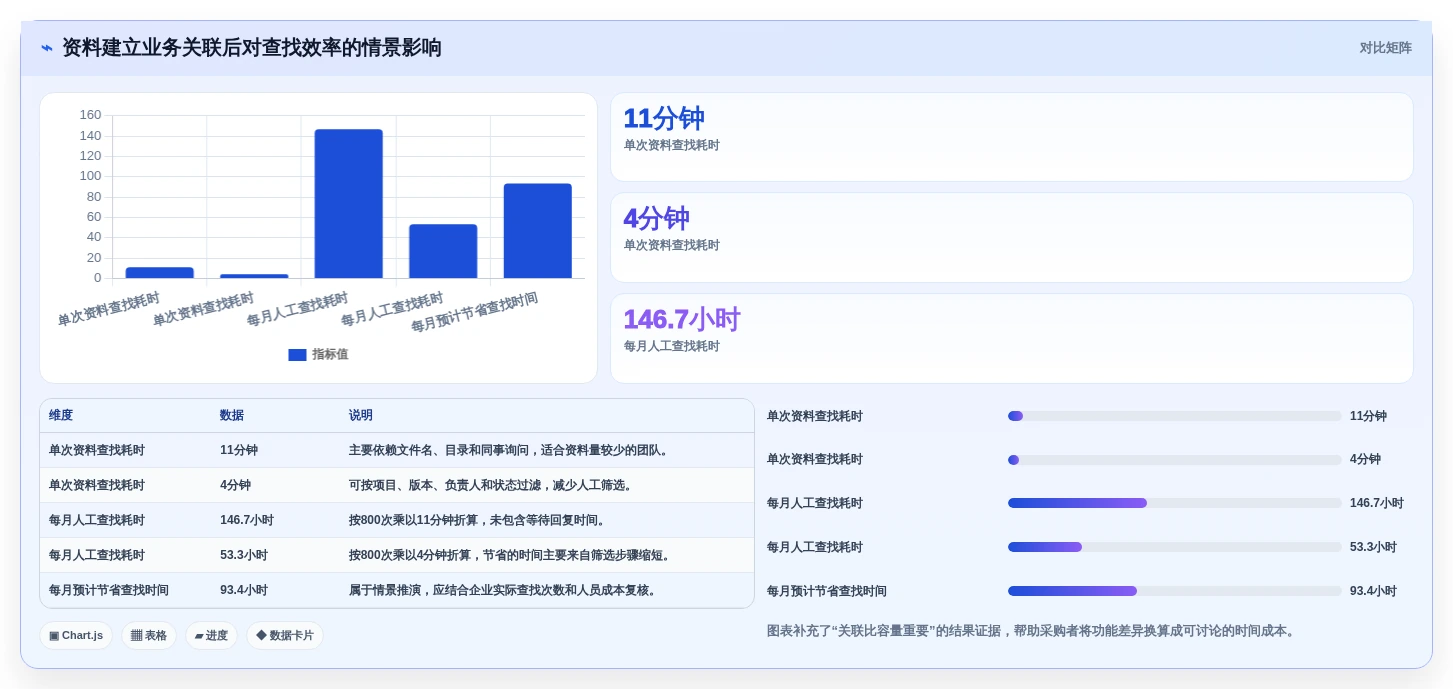
Task: Click the progress bar labeled 53.3小时
Action: (x=1175, y=547)
